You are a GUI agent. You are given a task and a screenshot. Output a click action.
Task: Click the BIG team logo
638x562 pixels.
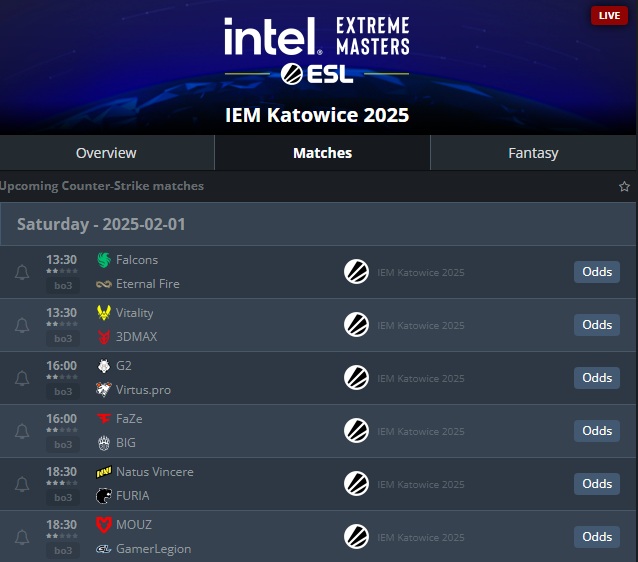tap(104, 443)
